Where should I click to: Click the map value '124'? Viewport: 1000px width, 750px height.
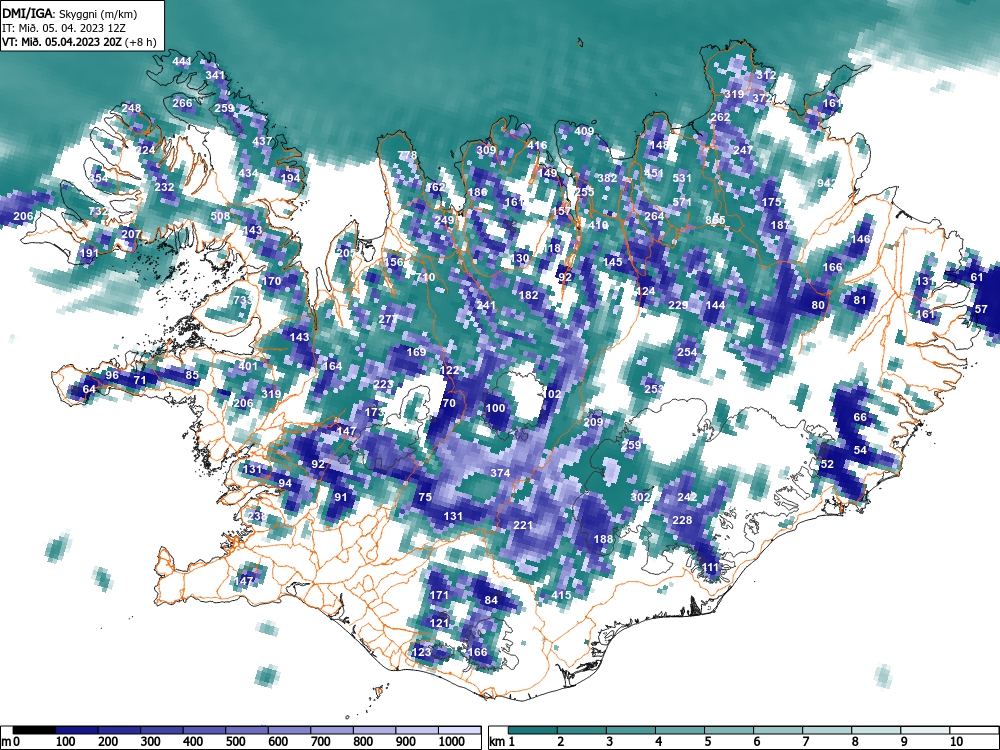pyautogui.click(x=645, y=291)
